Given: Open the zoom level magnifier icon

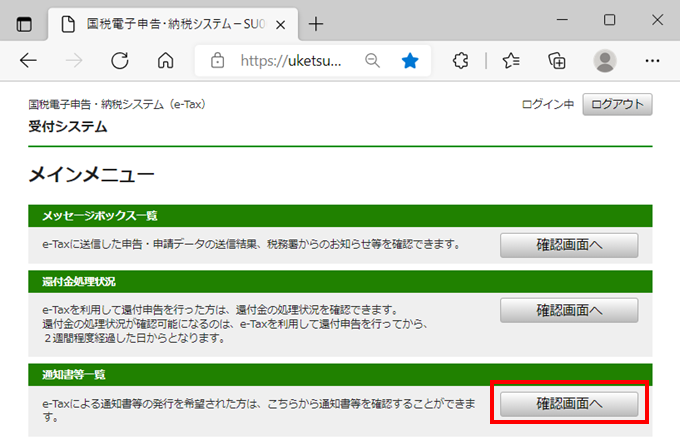Looking at the screenshot, I should 372,61.
